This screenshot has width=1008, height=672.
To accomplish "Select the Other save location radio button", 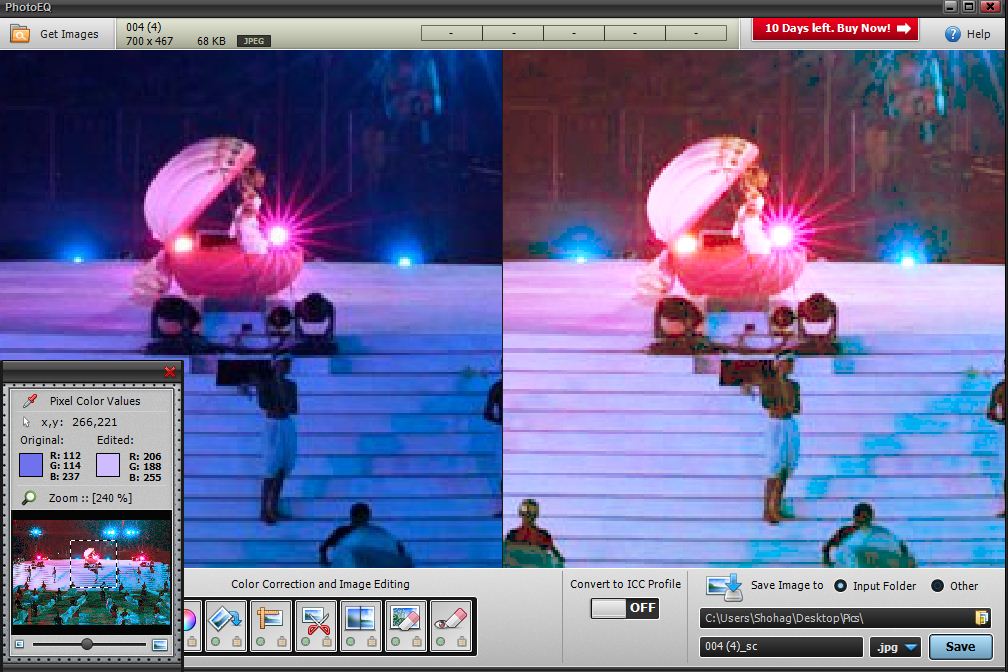I will [x=937, y=586].
